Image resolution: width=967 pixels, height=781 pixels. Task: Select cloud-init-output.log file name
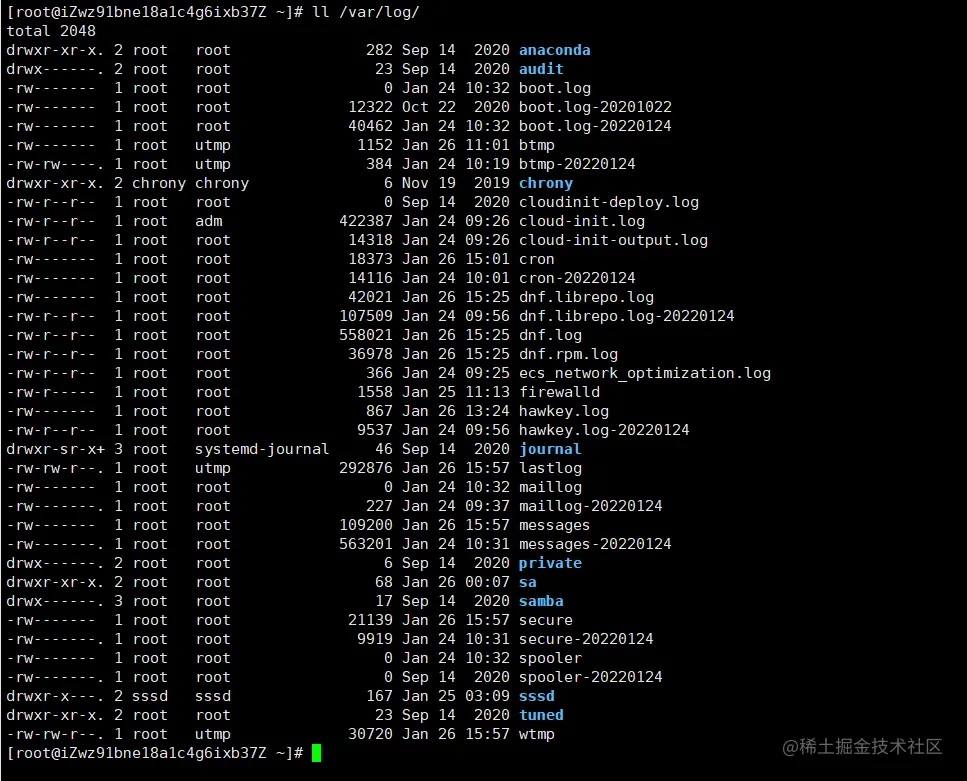[613, 241]
